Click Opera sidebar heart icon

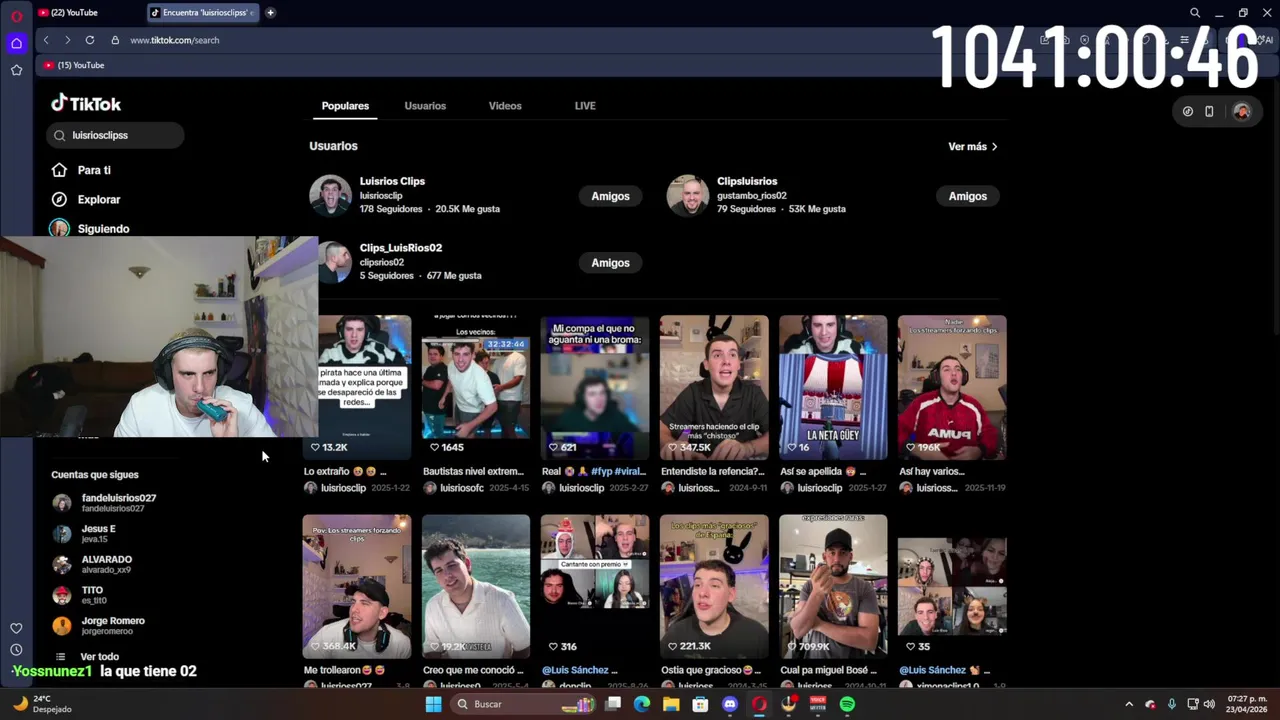(x=16, y=628)
